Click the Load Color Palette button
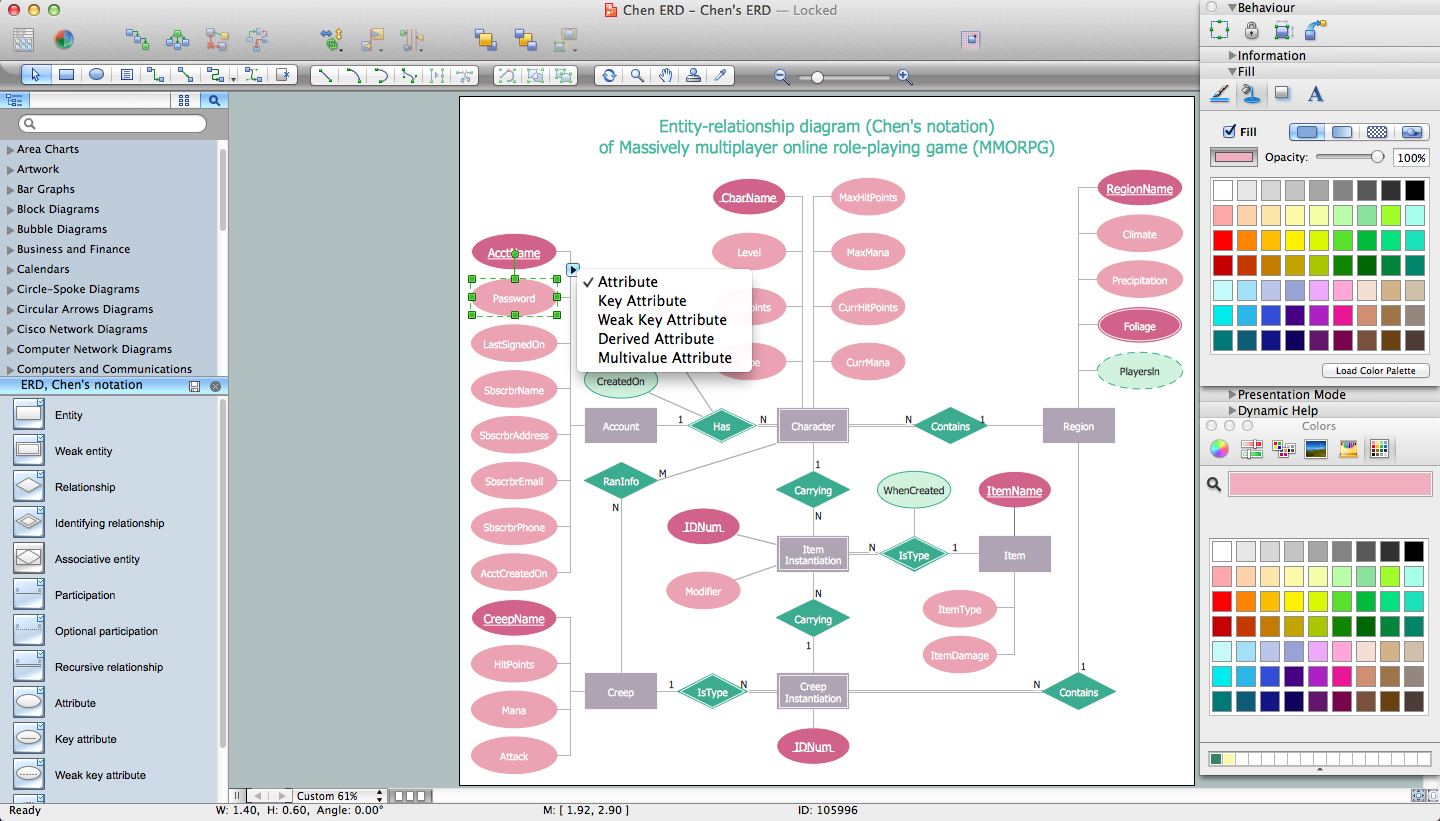1440x821 pixels. pyautogui.click(x=1375, y=371)
